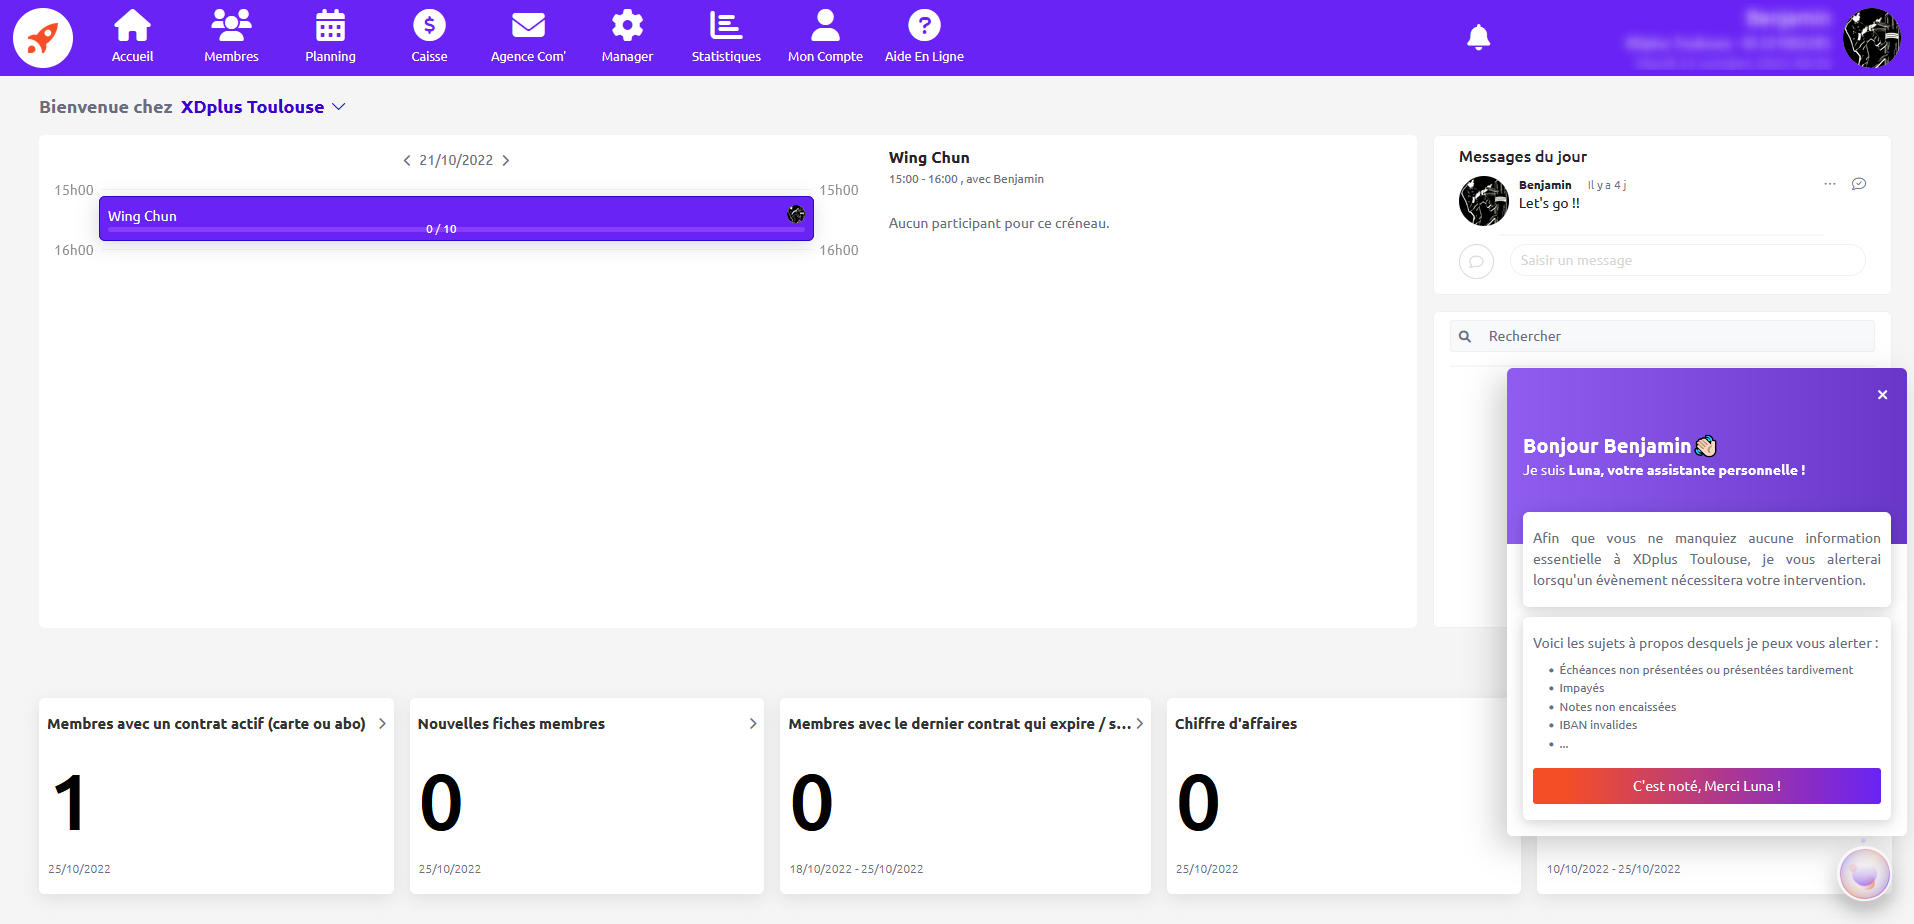Click the Saisir un message field
The image size is (1914, 924).
tap(1687, 260)
